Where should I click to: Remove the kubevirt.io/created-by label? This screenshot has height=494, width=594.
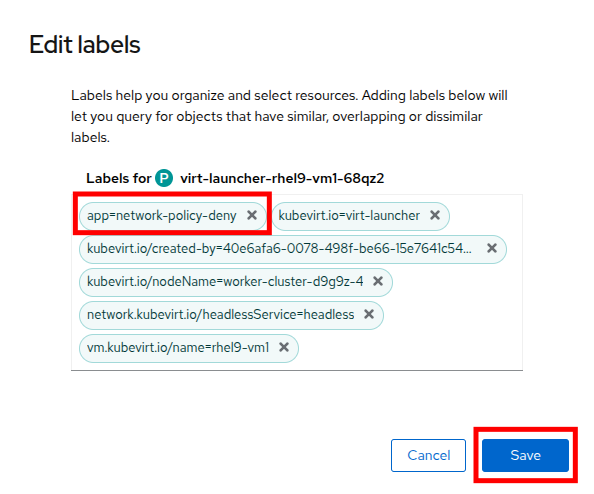492,248
